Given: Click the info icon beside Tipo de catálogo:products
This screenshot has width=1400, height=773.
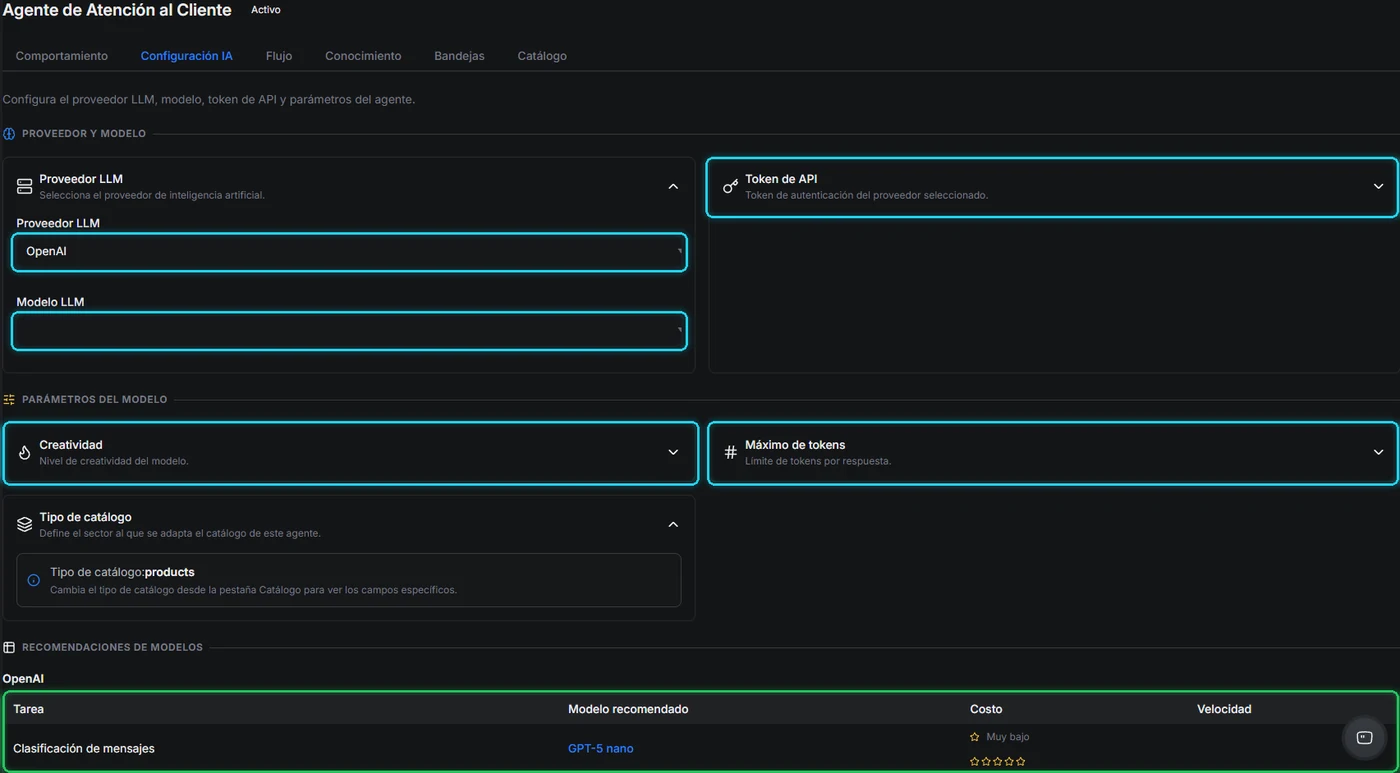Looking at the screenshot, I should (33, 580).
